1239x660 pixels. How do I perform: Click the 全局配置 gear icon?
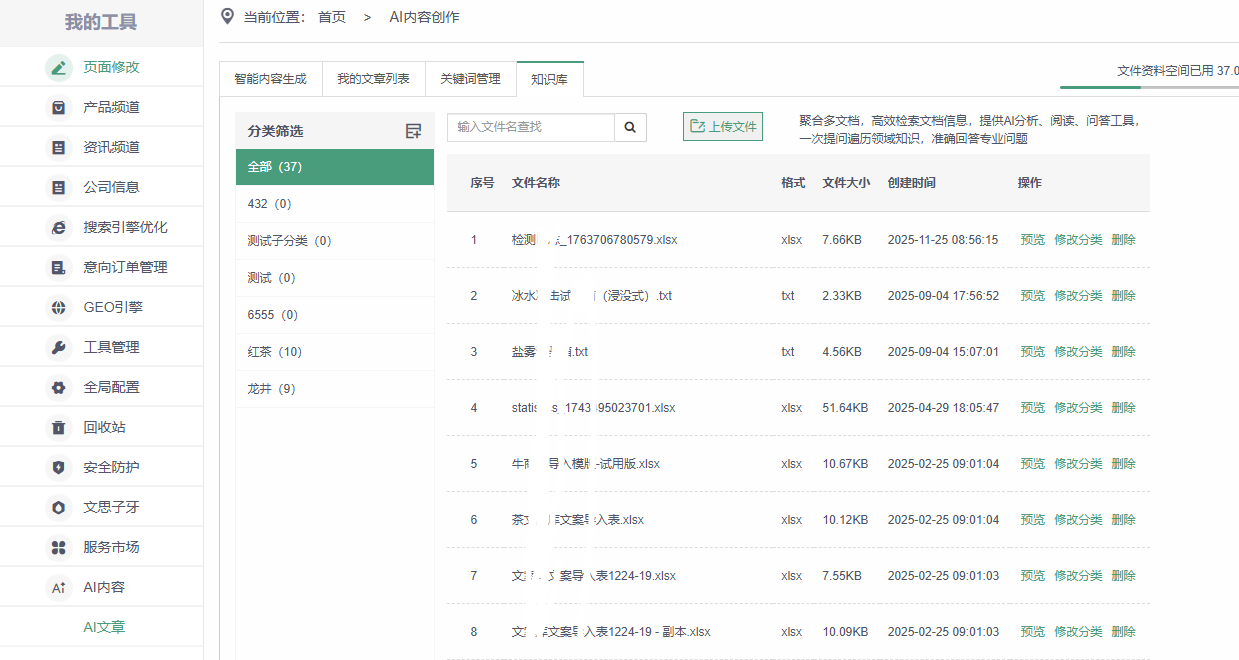click(x=59, y=387)
